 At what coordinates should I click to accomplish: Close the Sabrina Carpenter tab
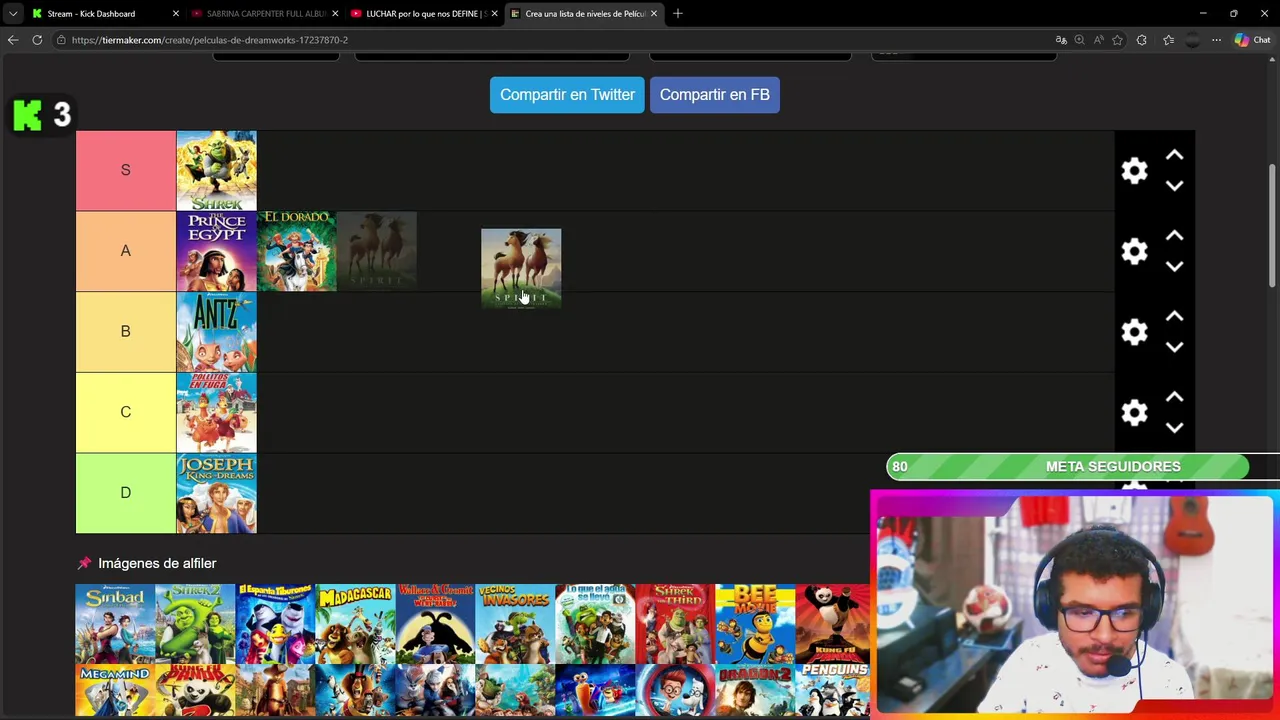[x=335, y=13]
